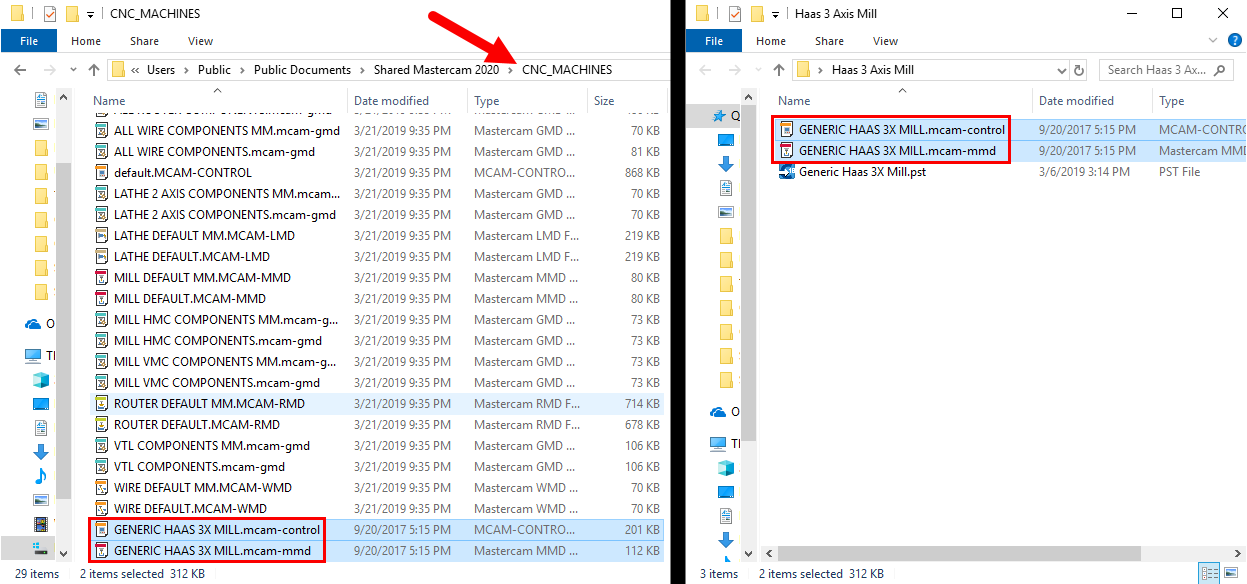The image size is (1247, 584).
Task: Select VTL COMPONENTS.mcam-gmd file name
Action: [199, 467]
